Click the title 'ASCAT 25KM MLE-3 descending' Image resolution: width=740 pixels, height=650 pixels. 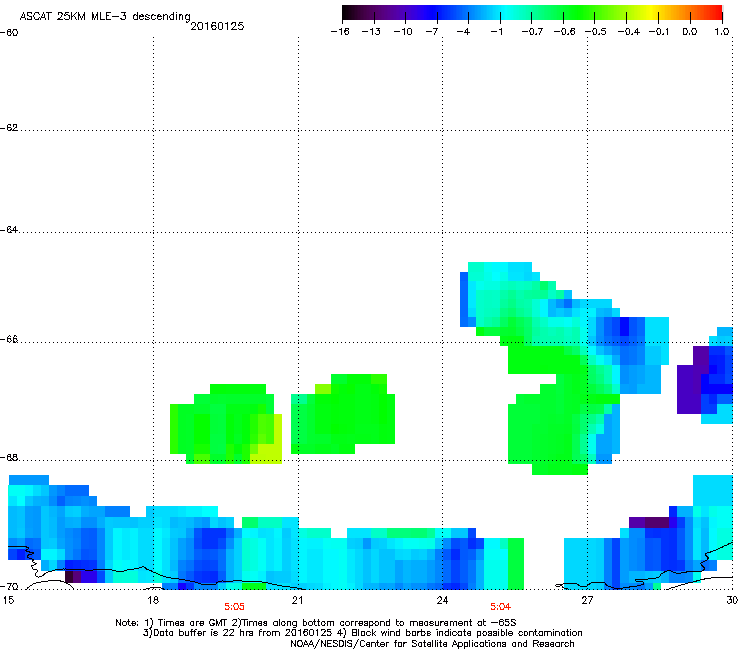(105, 16)
